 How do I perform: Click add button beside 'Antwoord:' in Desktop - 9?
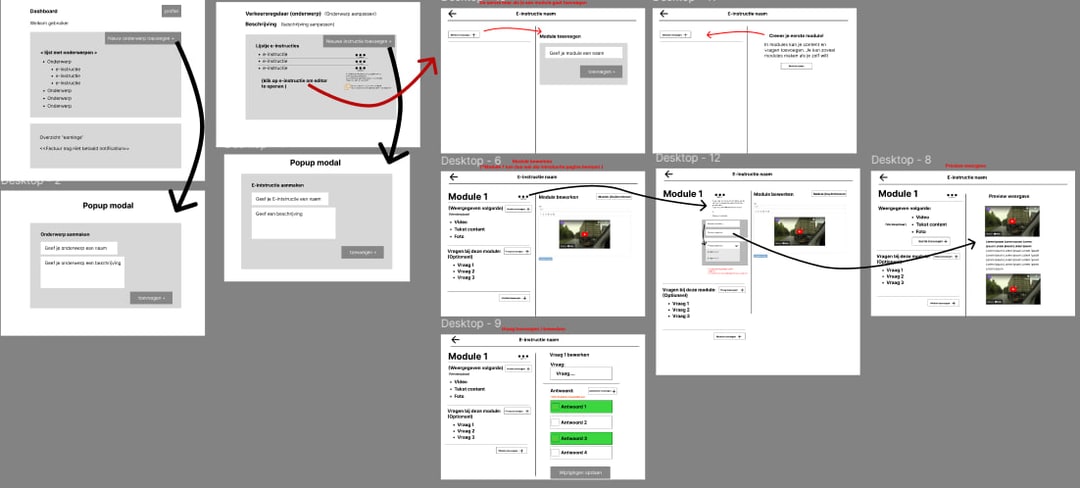pos(602,391)
